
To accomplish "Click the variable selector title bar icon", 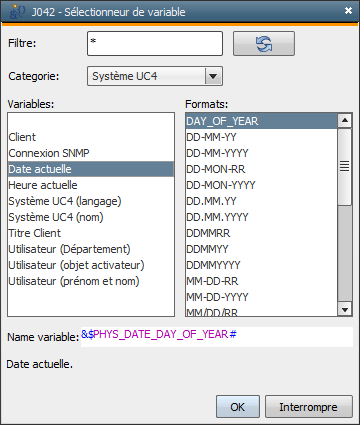I will click(x=17, y=12).
